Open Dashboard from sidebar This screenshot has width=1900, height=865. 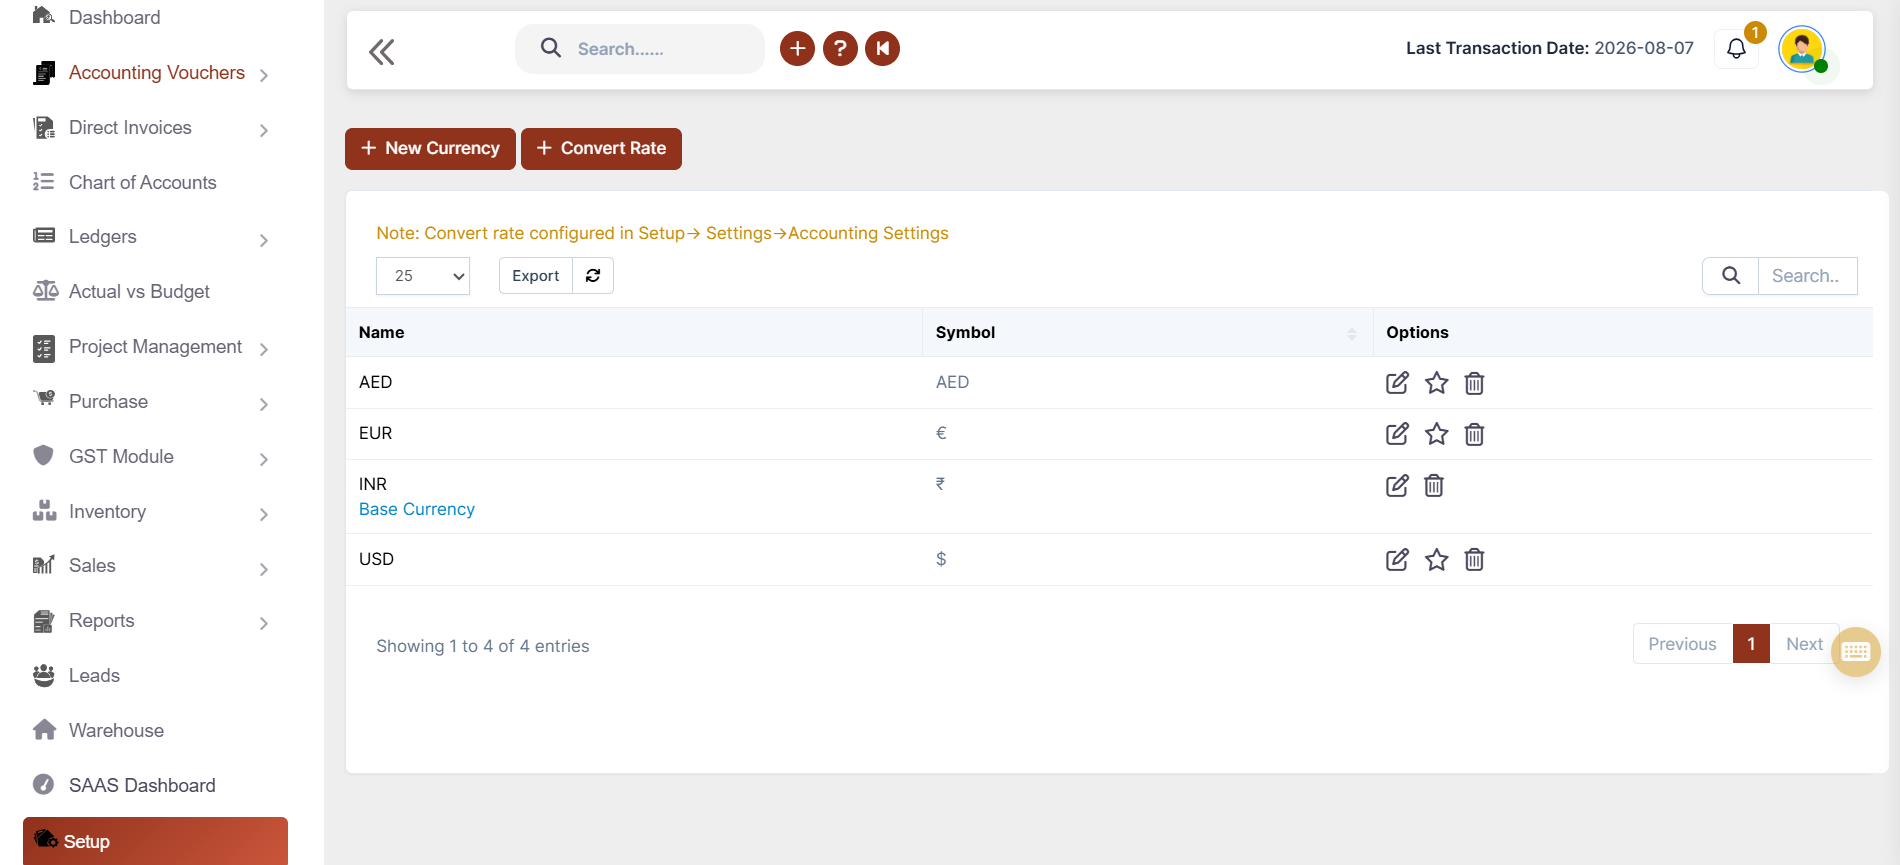114,18
